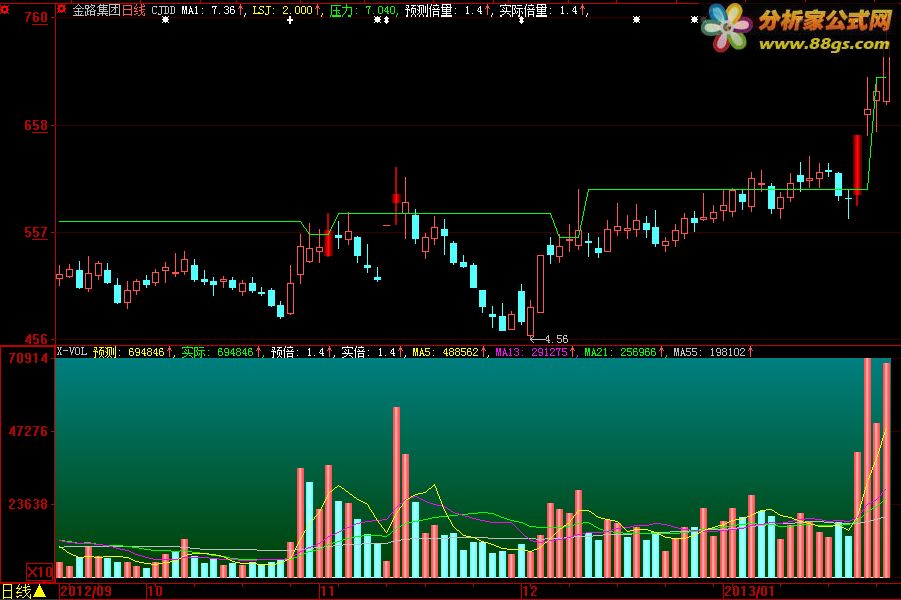Click the X10 volume scale box
Screen dimensions: 901x600
point(40,572)
